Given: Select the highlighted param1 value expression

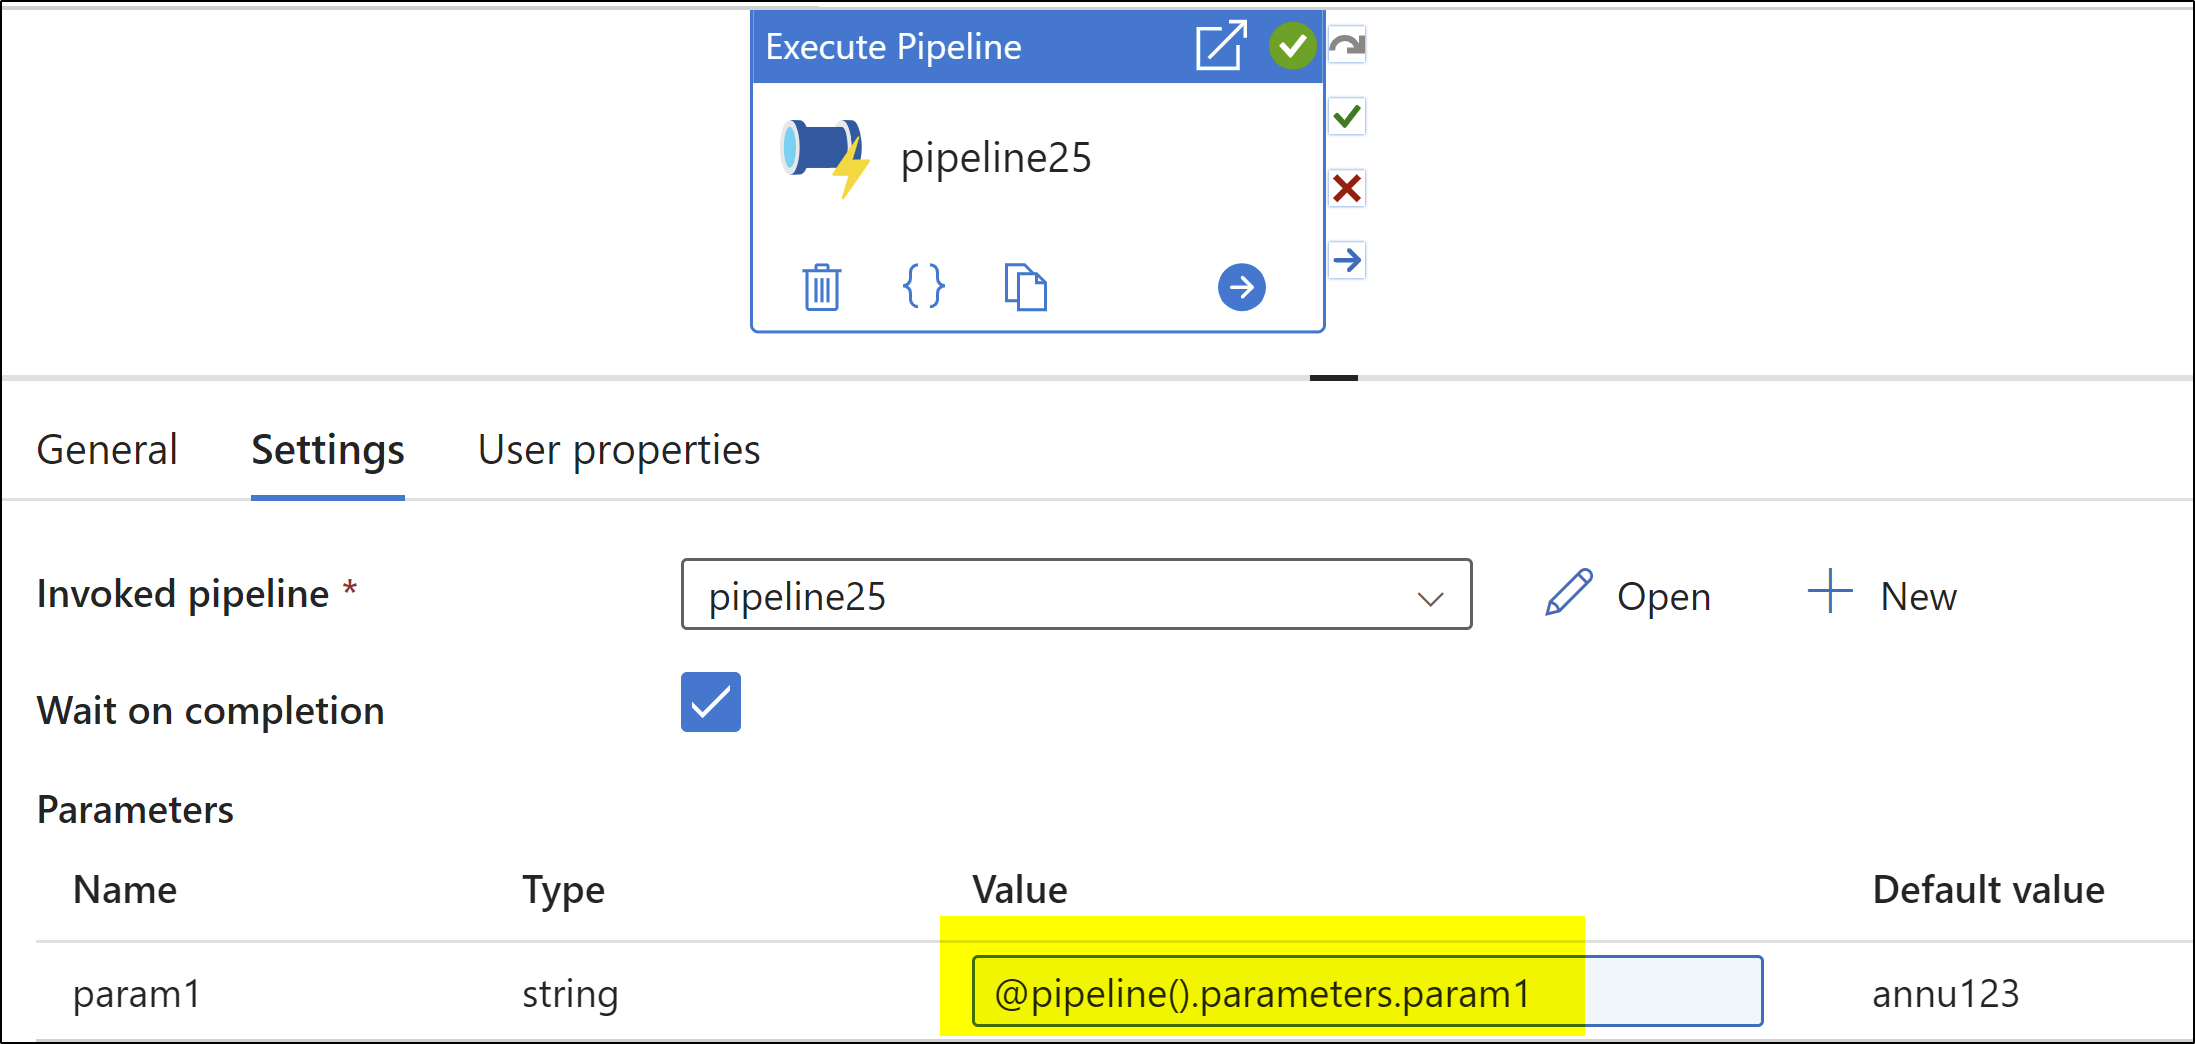Looking at the screenshot, I should point(1262,992).
